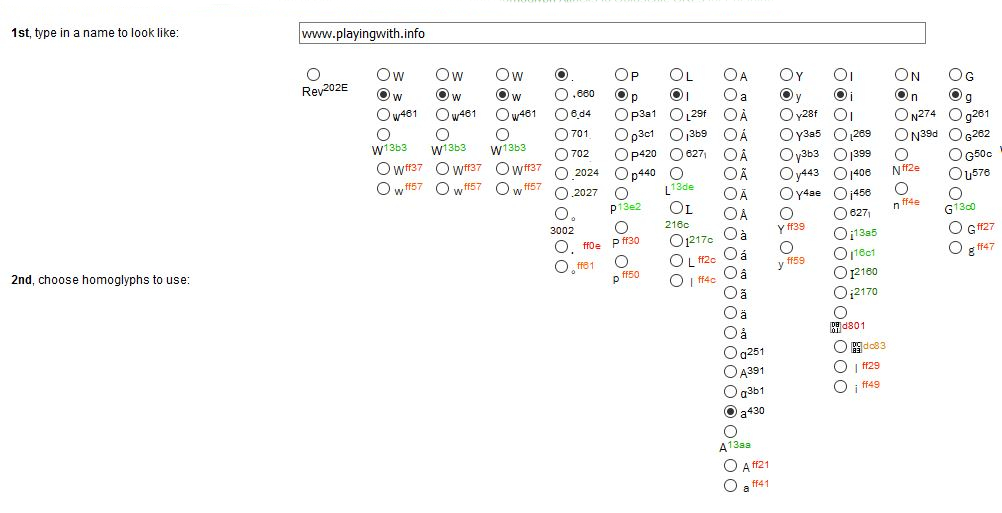Choose the .2024 dot homoglyph option
The width and height of the screenshot is (1002, 513).
(562, 173)
